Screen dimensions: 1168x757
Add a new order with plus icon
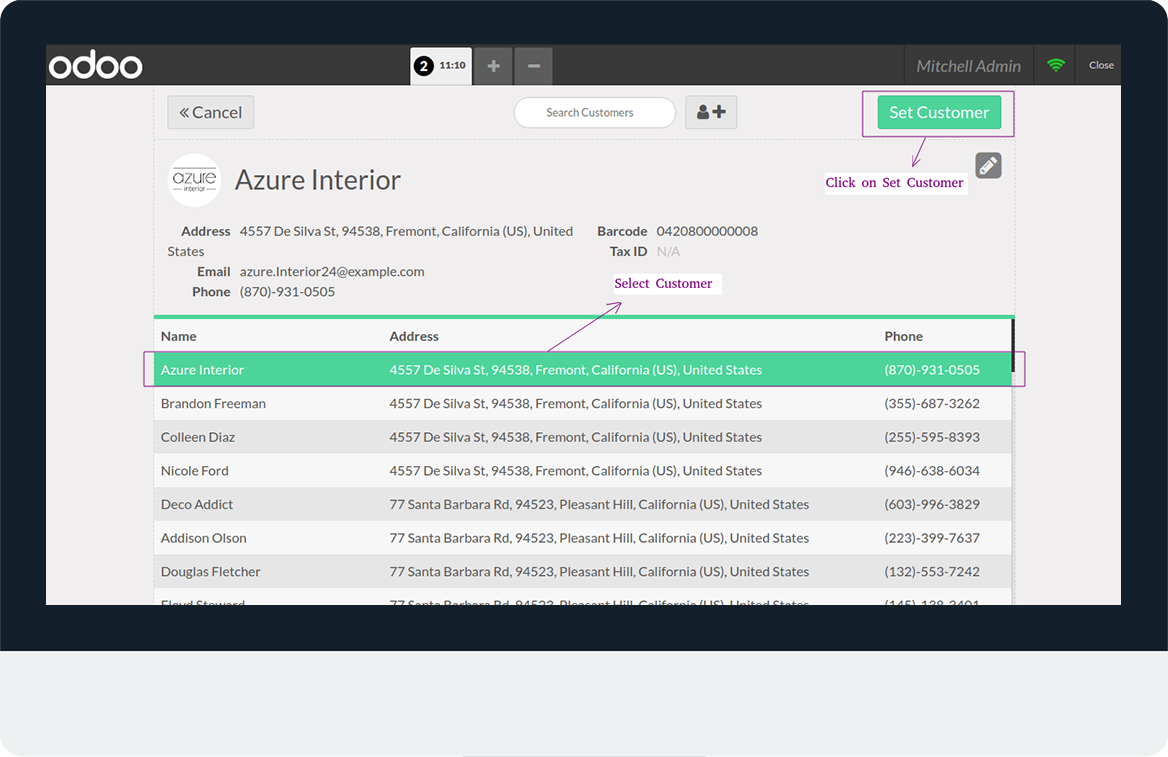[493, 66]
